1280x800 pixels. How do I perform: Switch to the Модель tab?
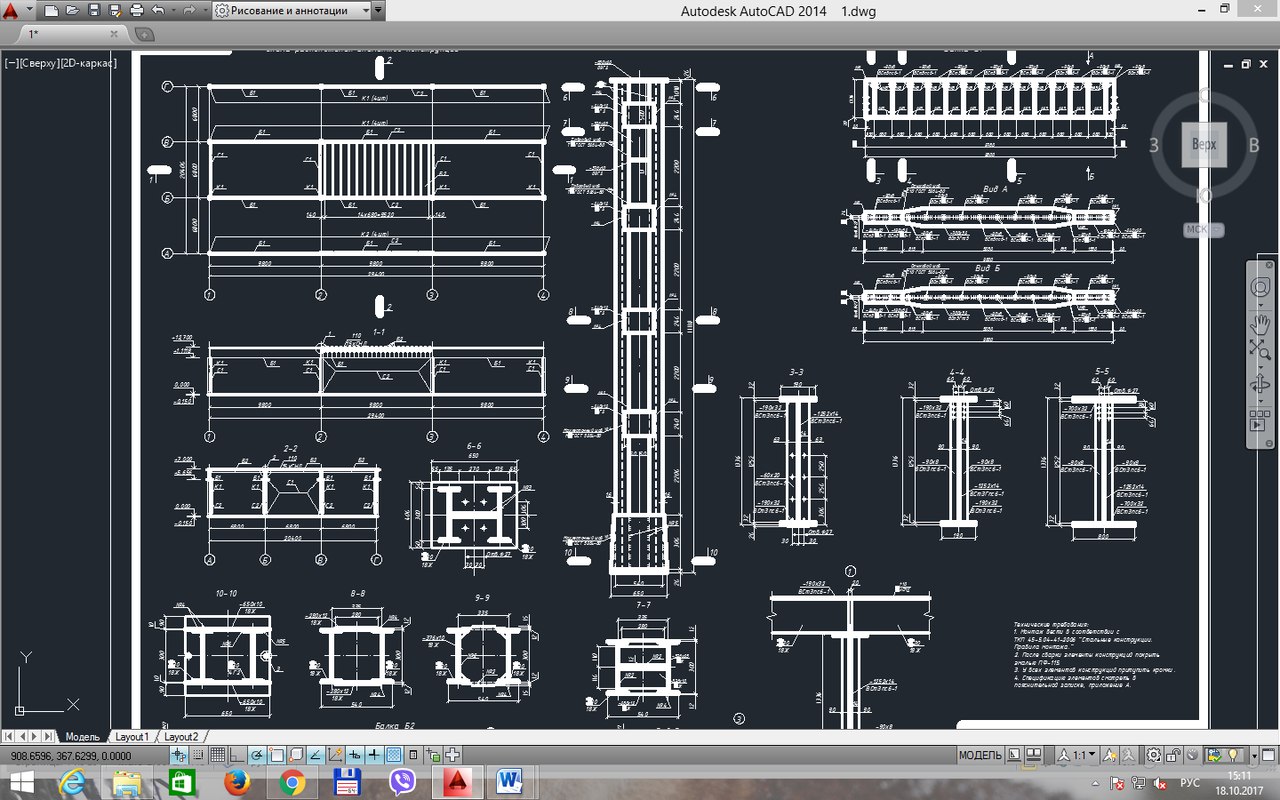83,737
